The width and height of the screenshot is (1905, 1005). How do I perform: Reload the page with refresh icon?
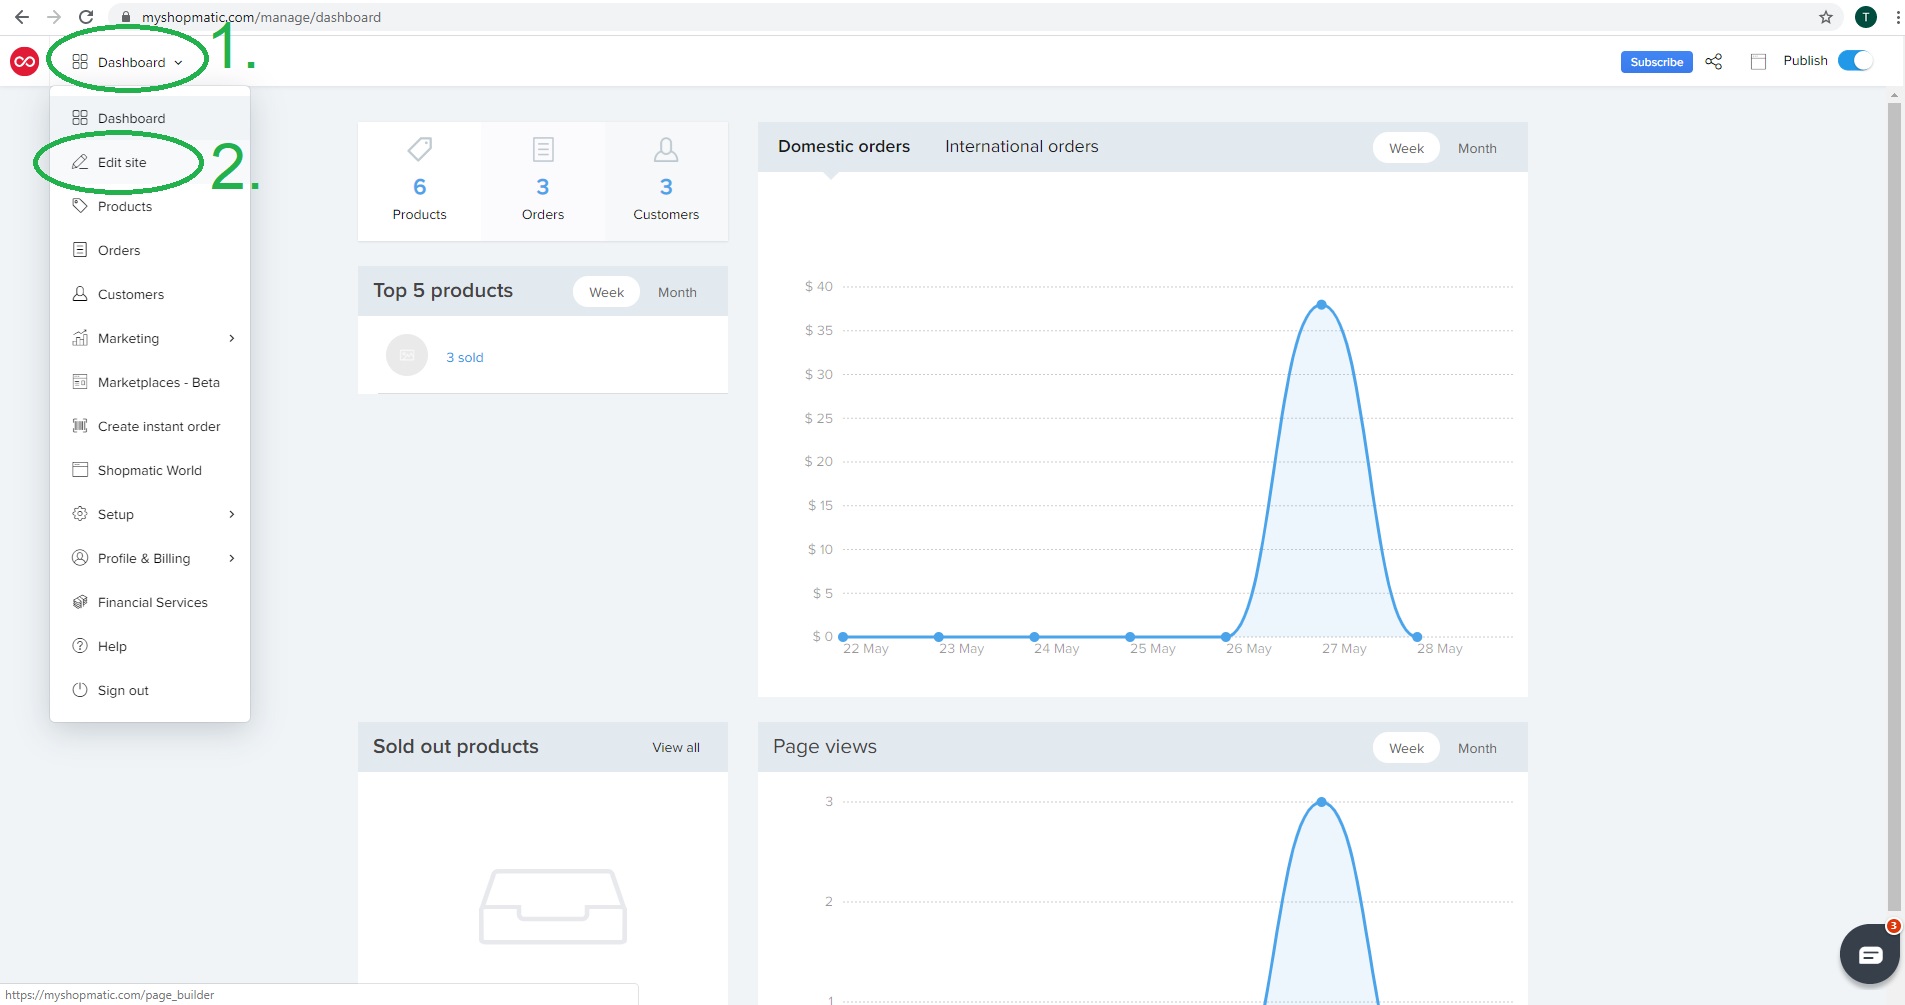86,17
